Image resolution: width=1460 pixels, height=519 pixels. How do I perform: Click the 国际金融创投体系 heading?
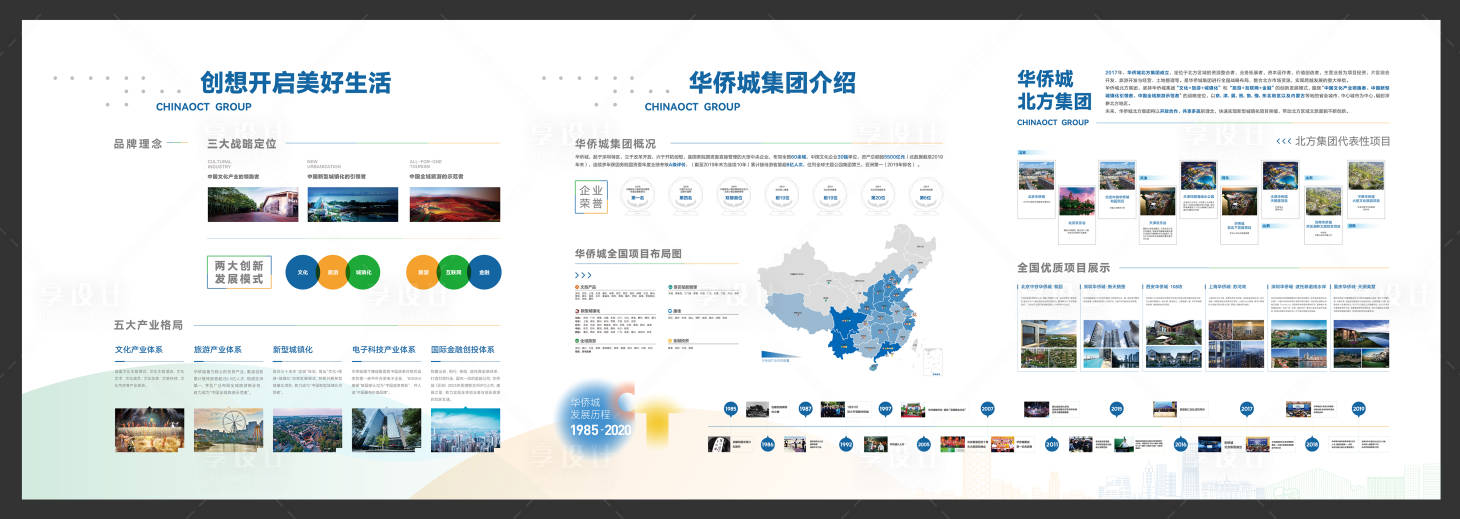[x=463, y=350]
